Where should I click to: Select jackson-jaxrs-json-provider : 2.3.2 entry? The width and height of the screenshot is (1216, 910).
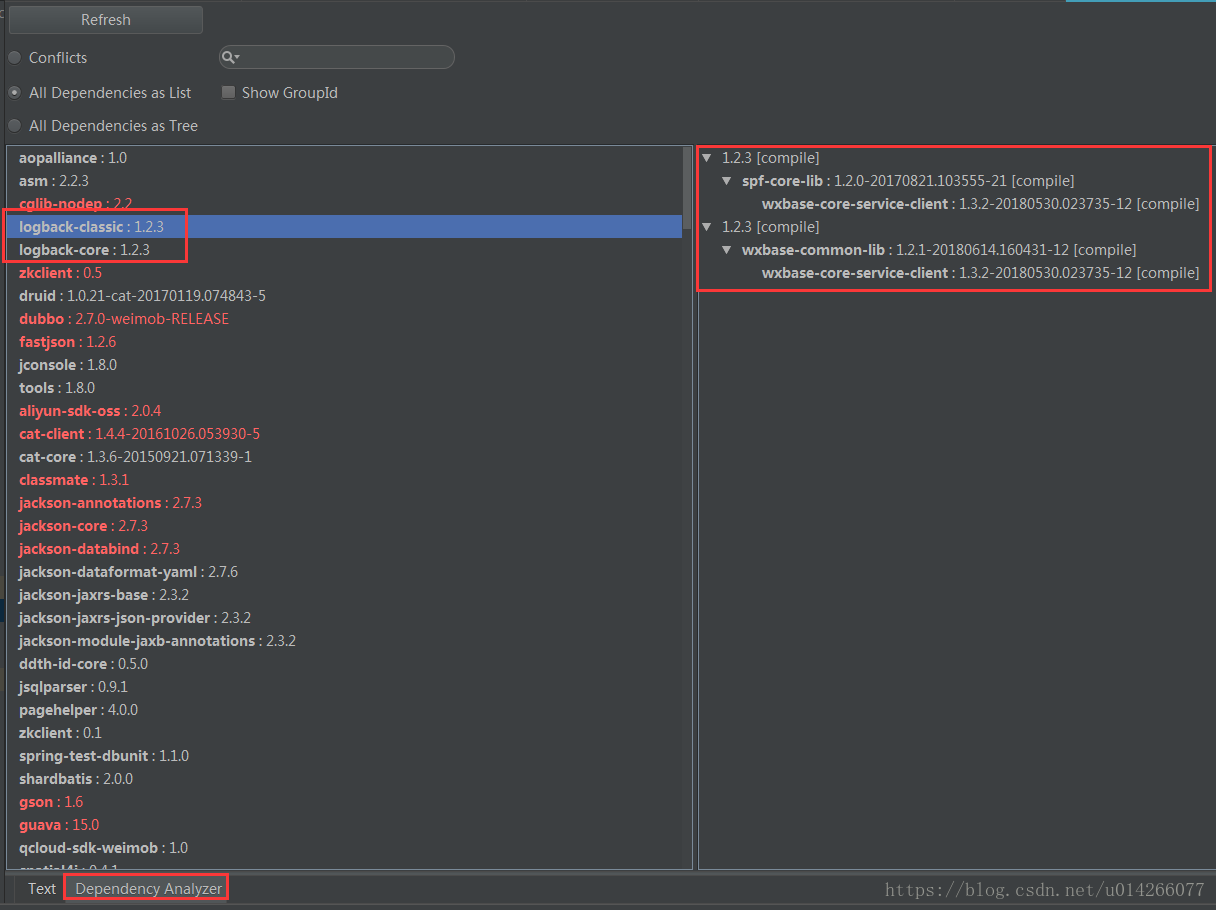point(135,618)
